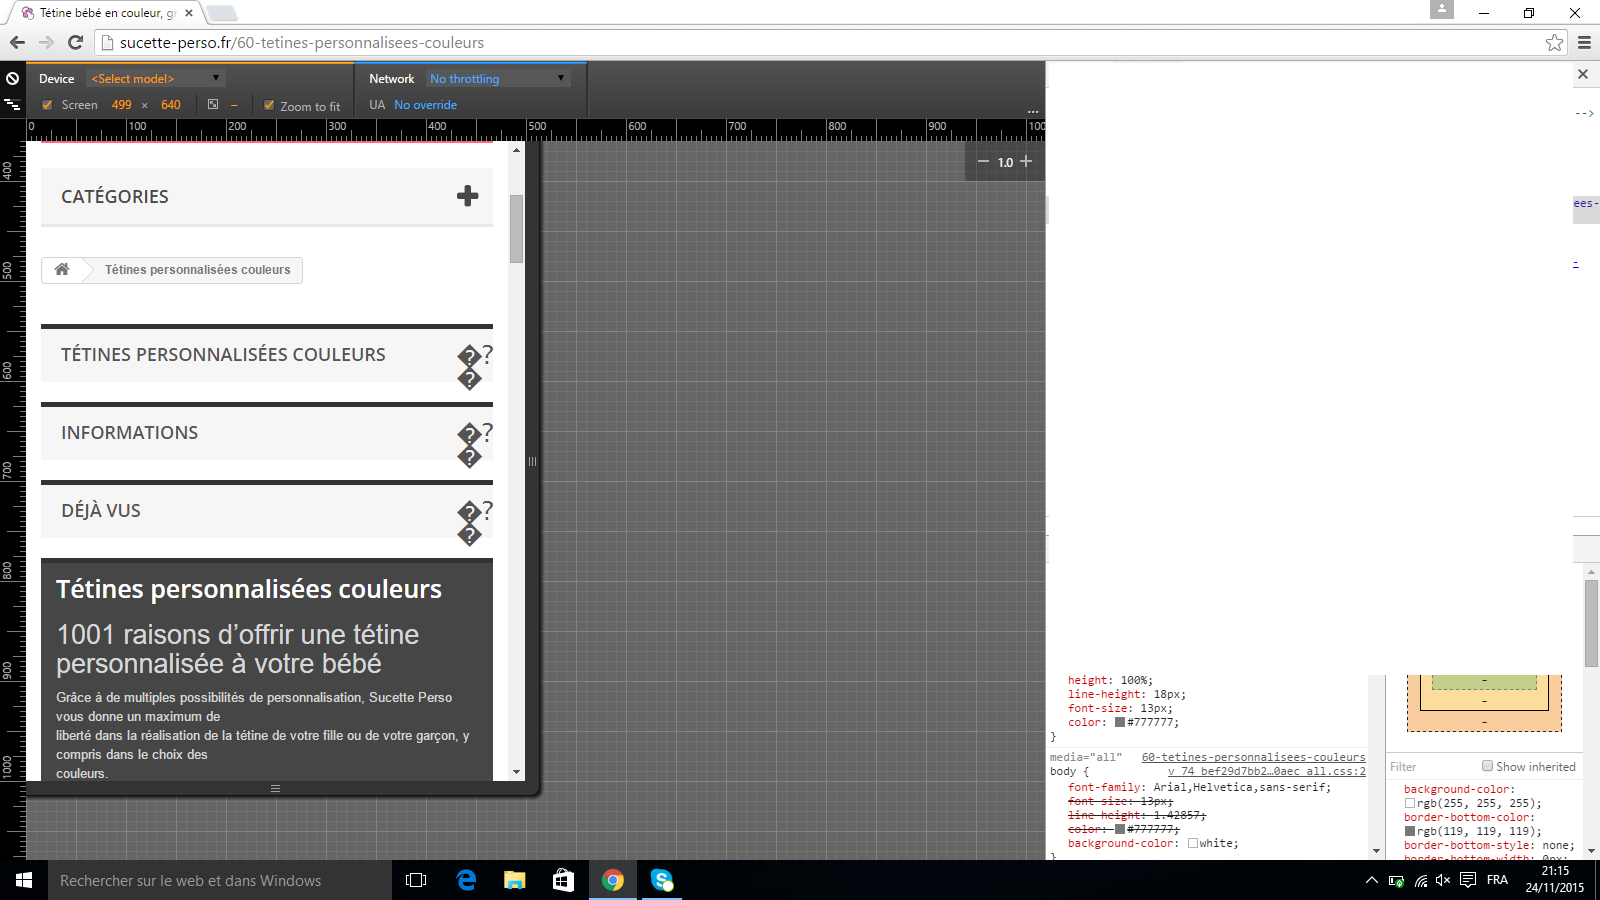1600x900 pixels.
Task: Show hidden system tray icons
Action: (x=1371, y=880)
